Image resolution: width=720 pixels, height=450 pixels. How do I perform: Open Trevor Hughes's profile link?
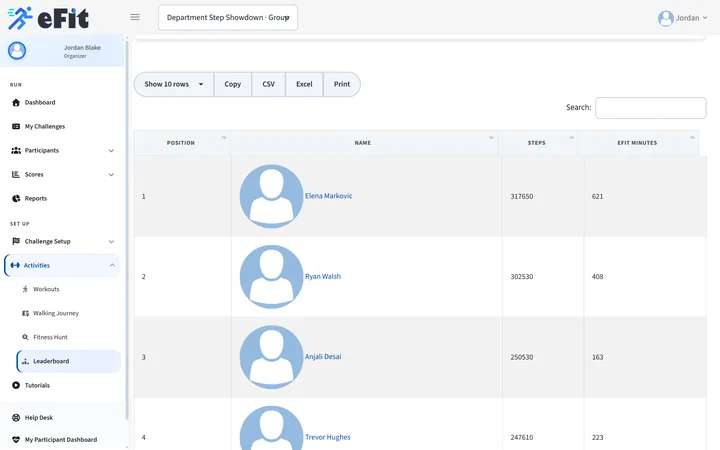[x=327, y=437]
